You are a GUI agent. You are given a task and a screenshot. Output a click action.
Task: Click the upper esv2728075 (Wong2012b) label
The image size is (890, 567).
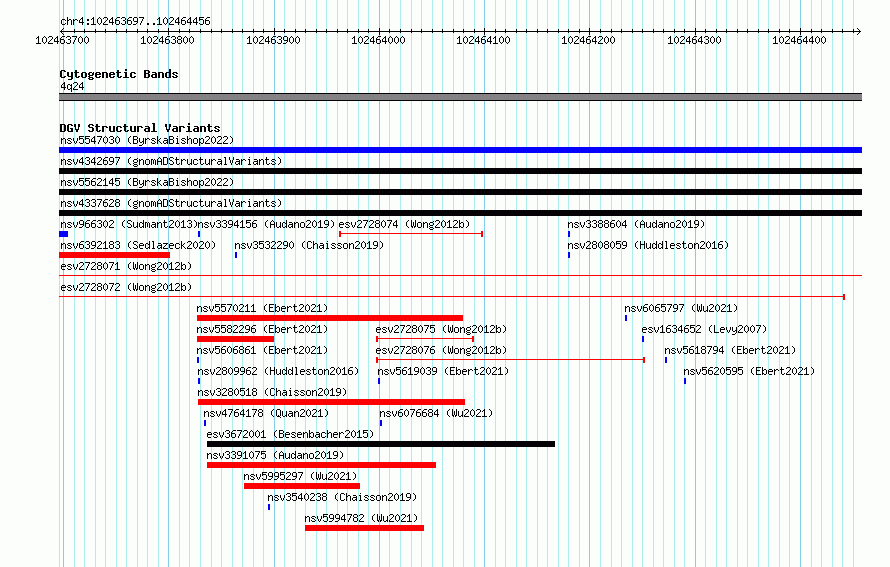click(441, 329)
